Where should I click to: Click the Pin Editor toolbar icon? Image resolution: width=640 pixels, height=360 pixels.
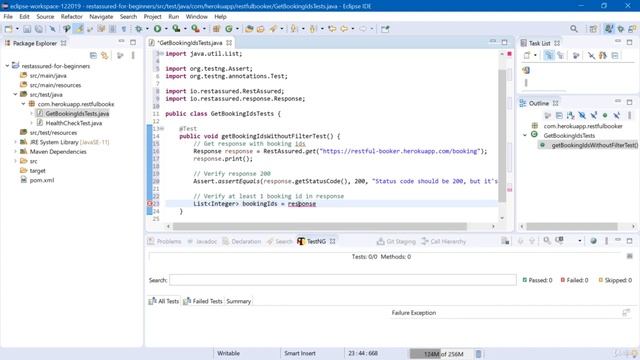point(385,29)
